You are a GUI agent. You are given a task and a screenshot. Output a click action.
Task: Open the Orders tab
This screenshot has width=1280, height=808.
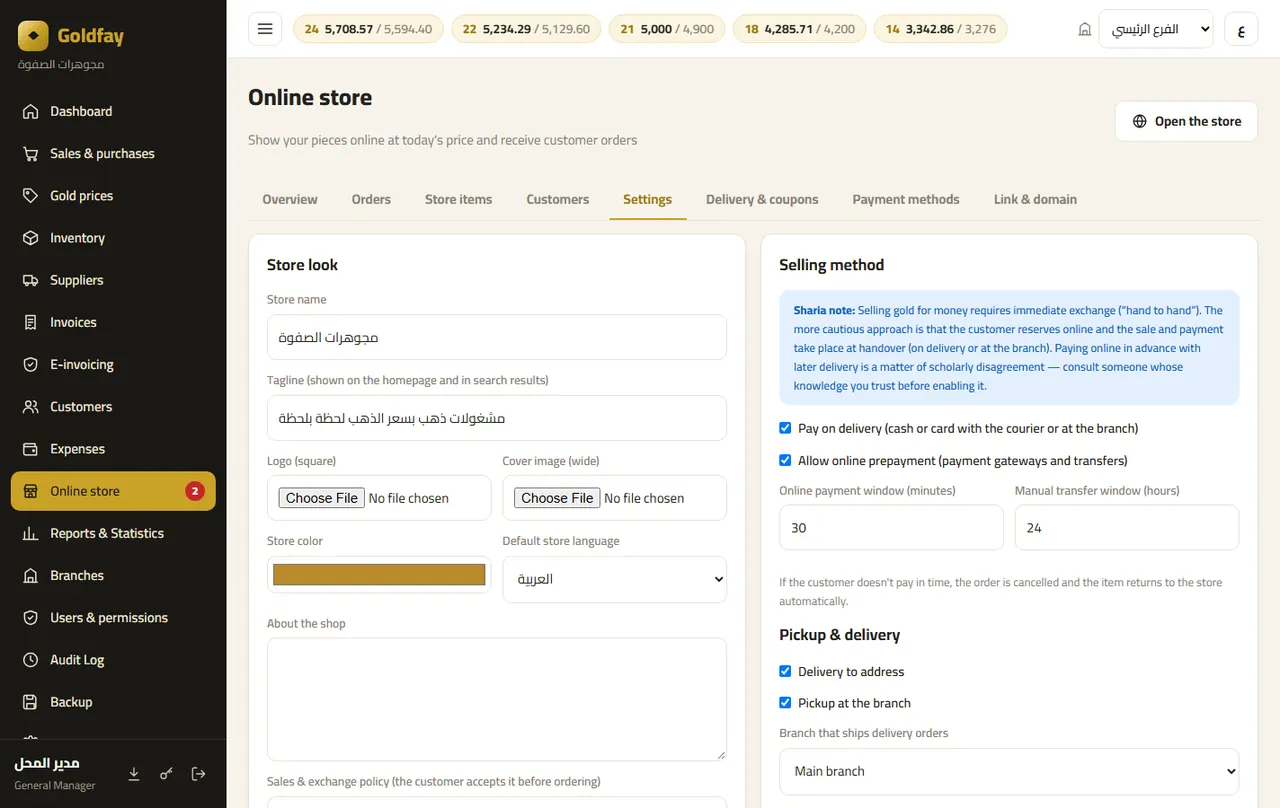[371, 199]
